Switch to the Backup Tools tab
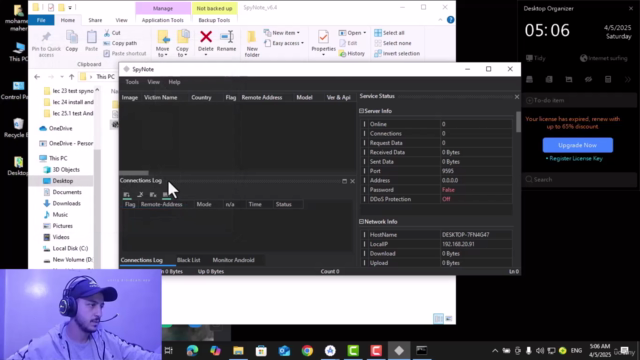The width and height of the screenshot is (640, 360). (x=214, y=20)
